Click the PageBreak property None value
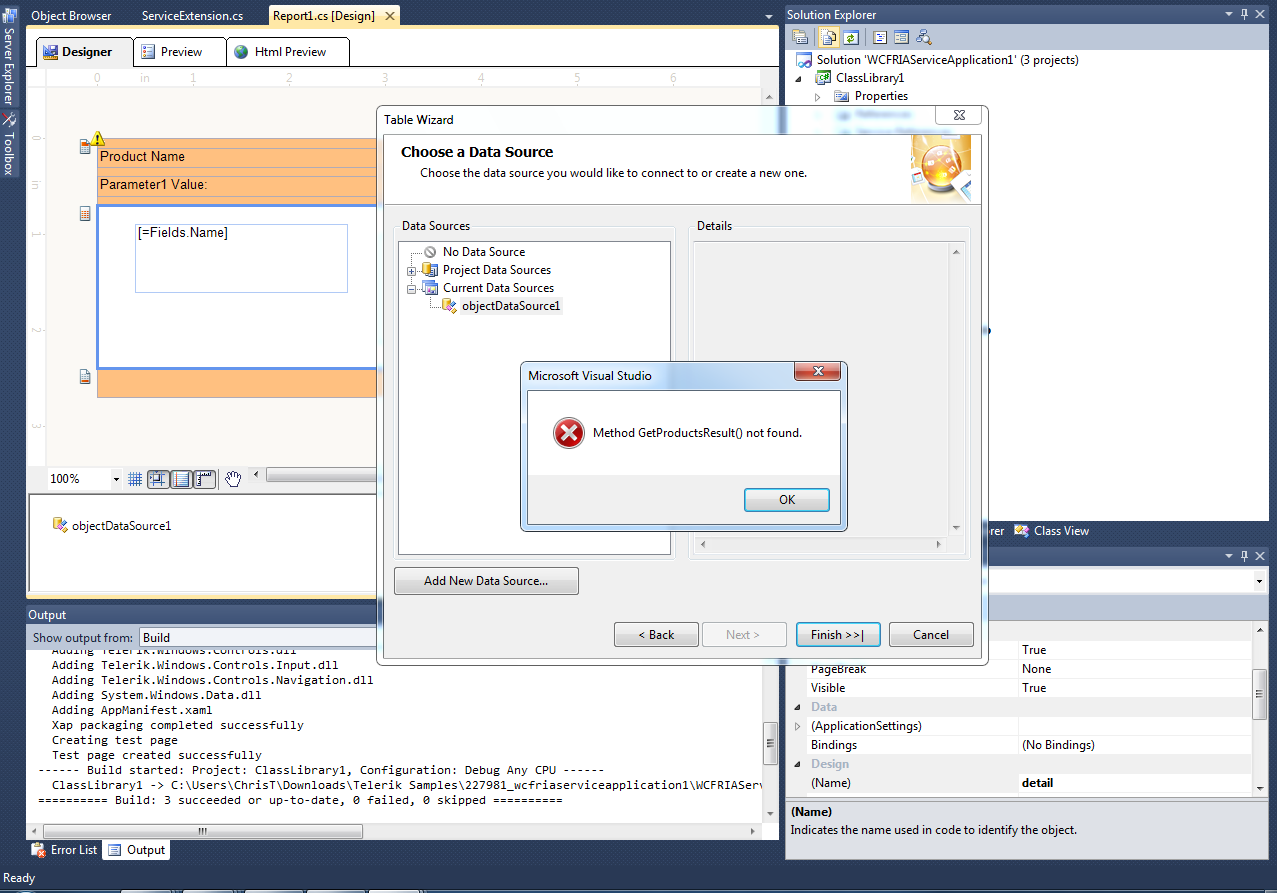 coord(1135,669)
